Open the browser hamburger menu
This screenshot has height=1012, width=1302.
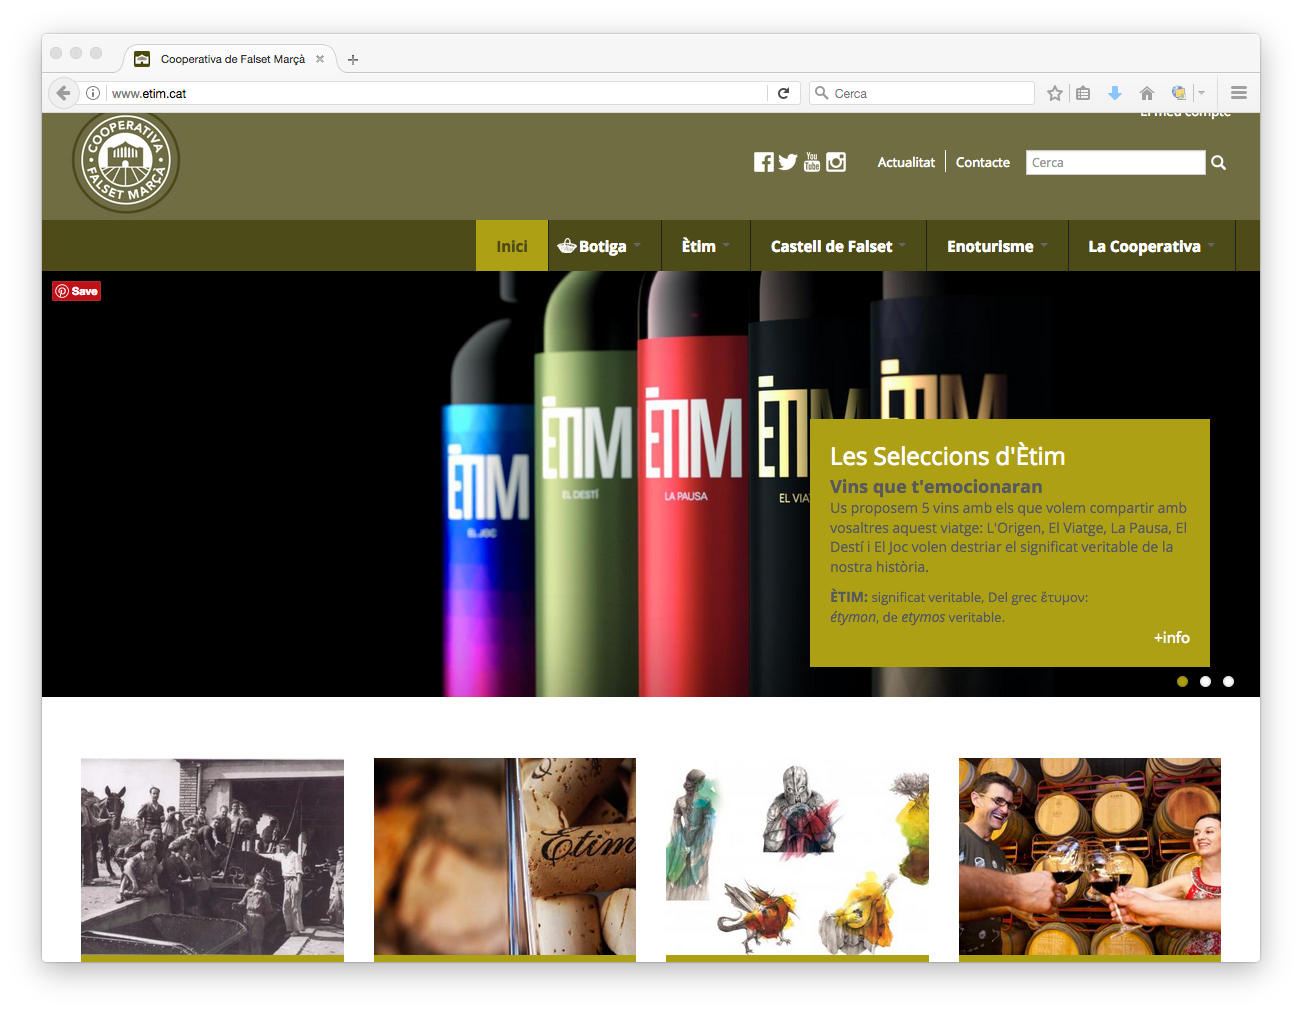[x=1238, y=93]
